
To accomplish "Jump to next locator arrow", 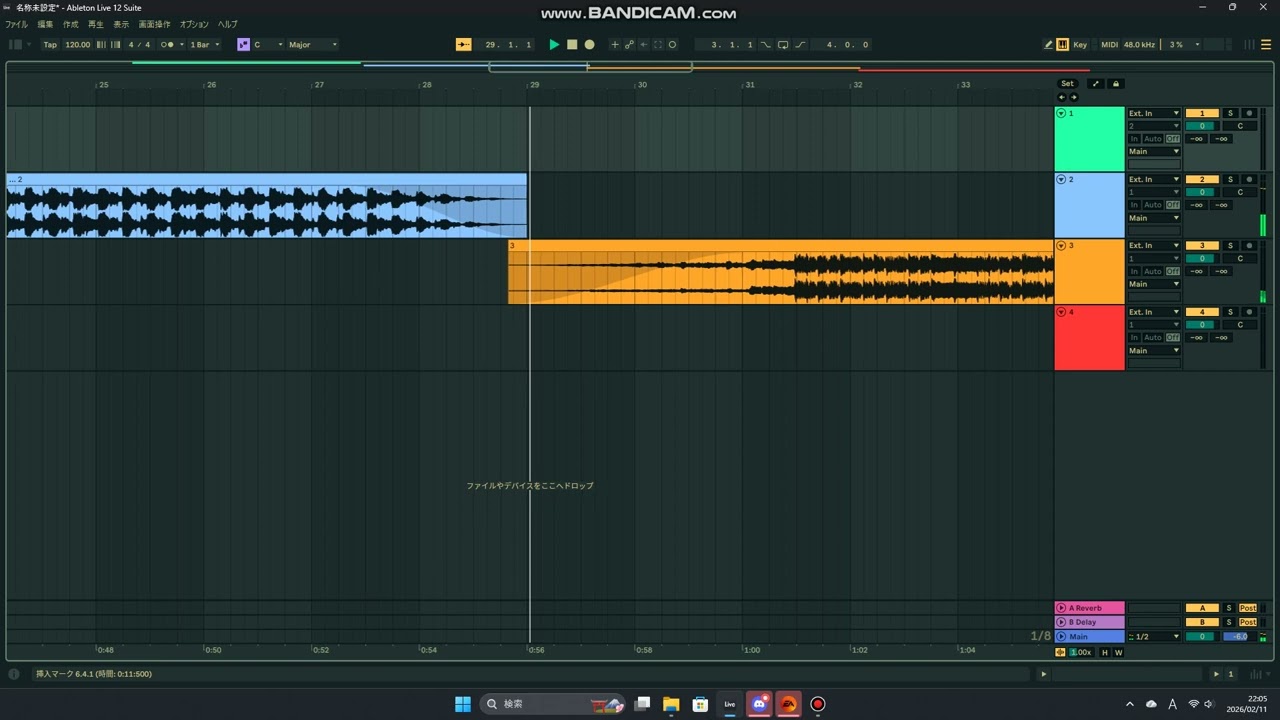I will [1074, 97].
